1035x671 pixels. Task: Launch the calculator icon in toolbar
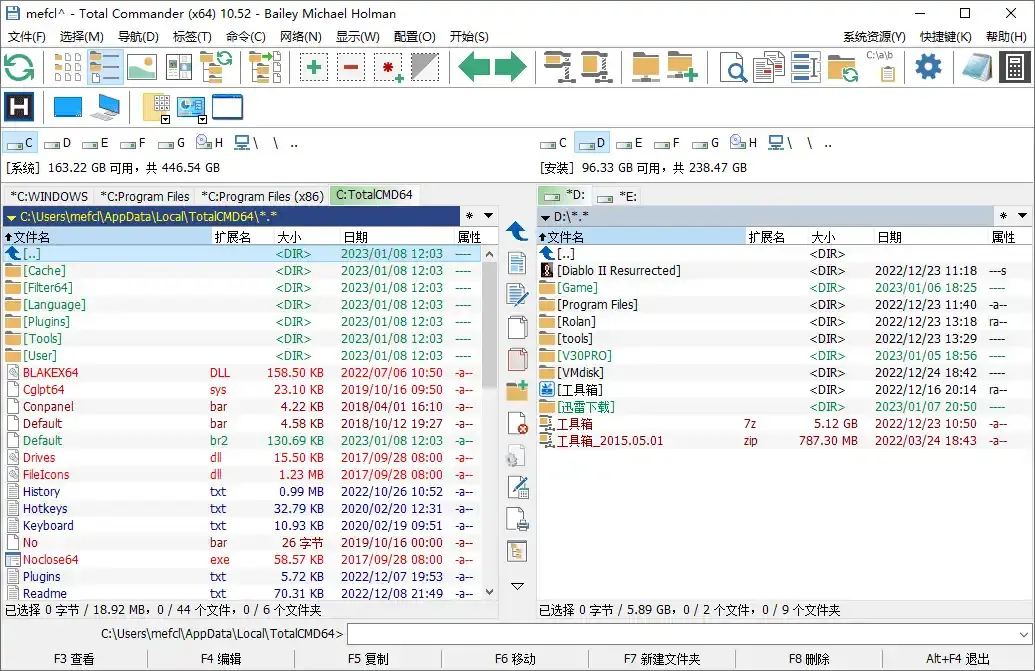tap(1014, 67)
